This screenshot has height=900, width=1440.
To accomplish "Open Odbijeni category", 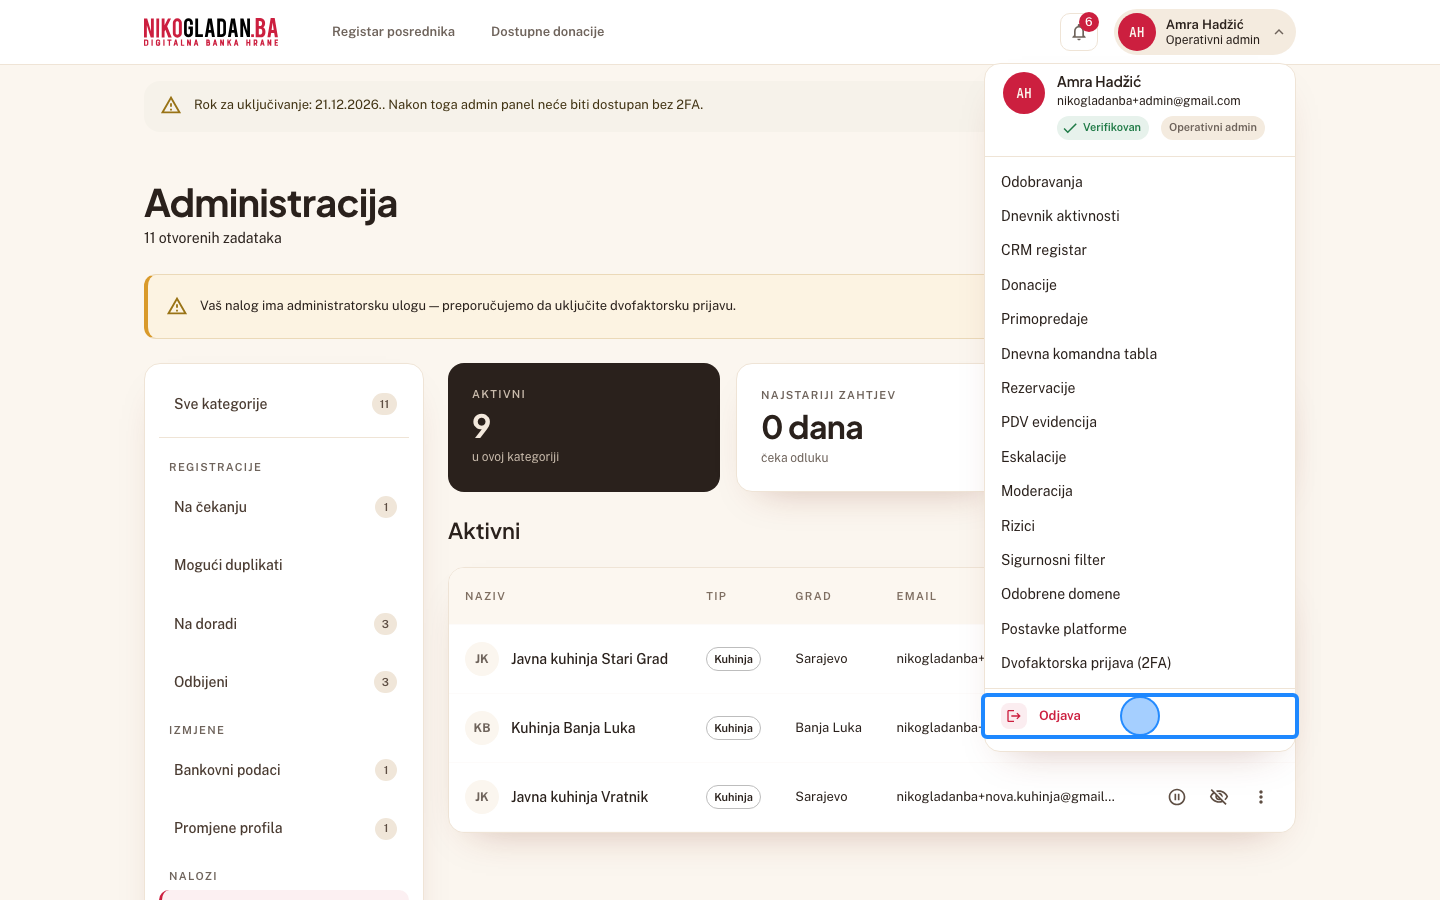I will [284, 682].
